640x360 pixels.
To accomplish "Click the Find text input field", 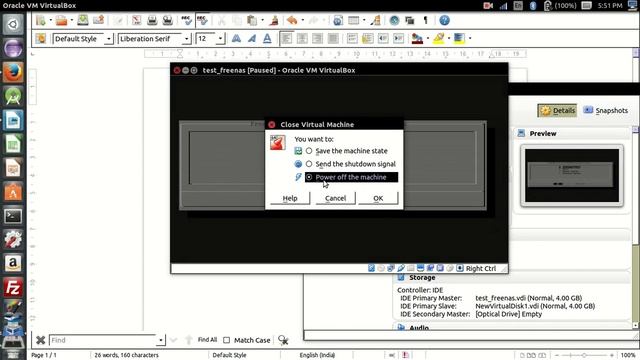I will pos(102,340).
